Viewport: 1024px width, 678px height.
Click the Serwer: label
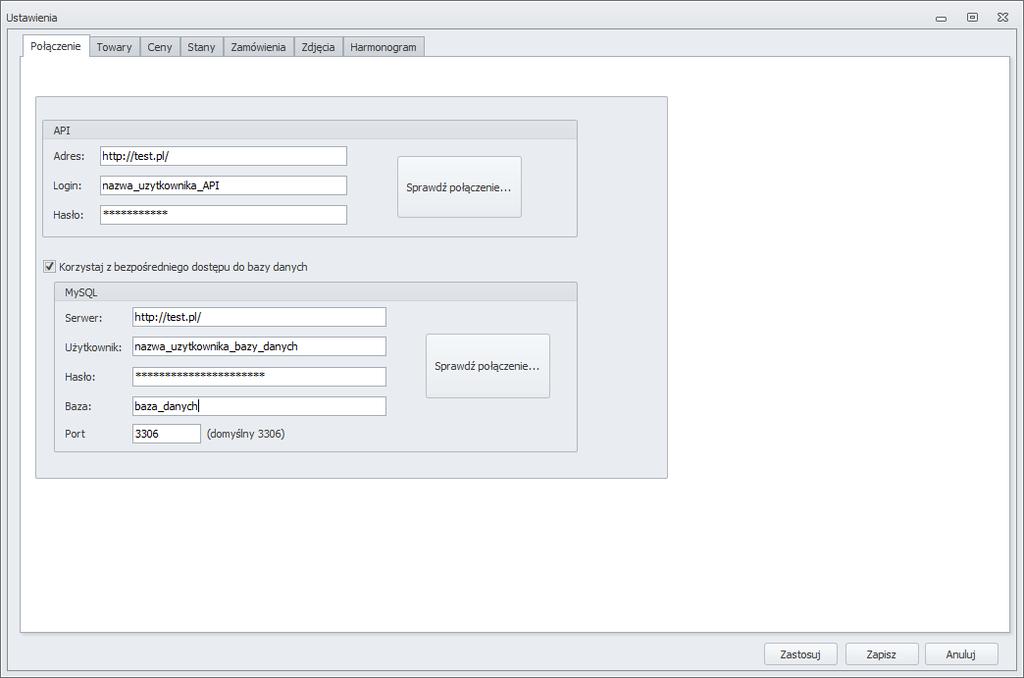pos(84,318)
